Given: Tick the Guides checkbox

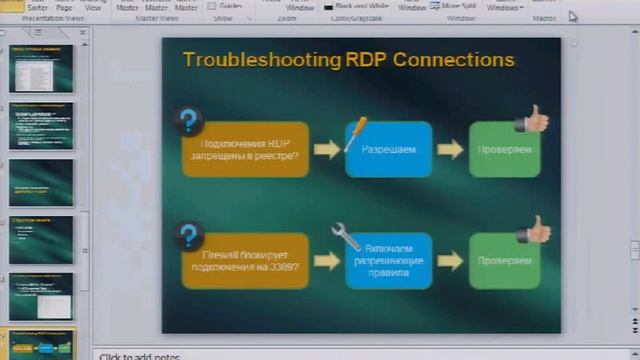Looking at the screenshot, I should click(x=212, y=6).
